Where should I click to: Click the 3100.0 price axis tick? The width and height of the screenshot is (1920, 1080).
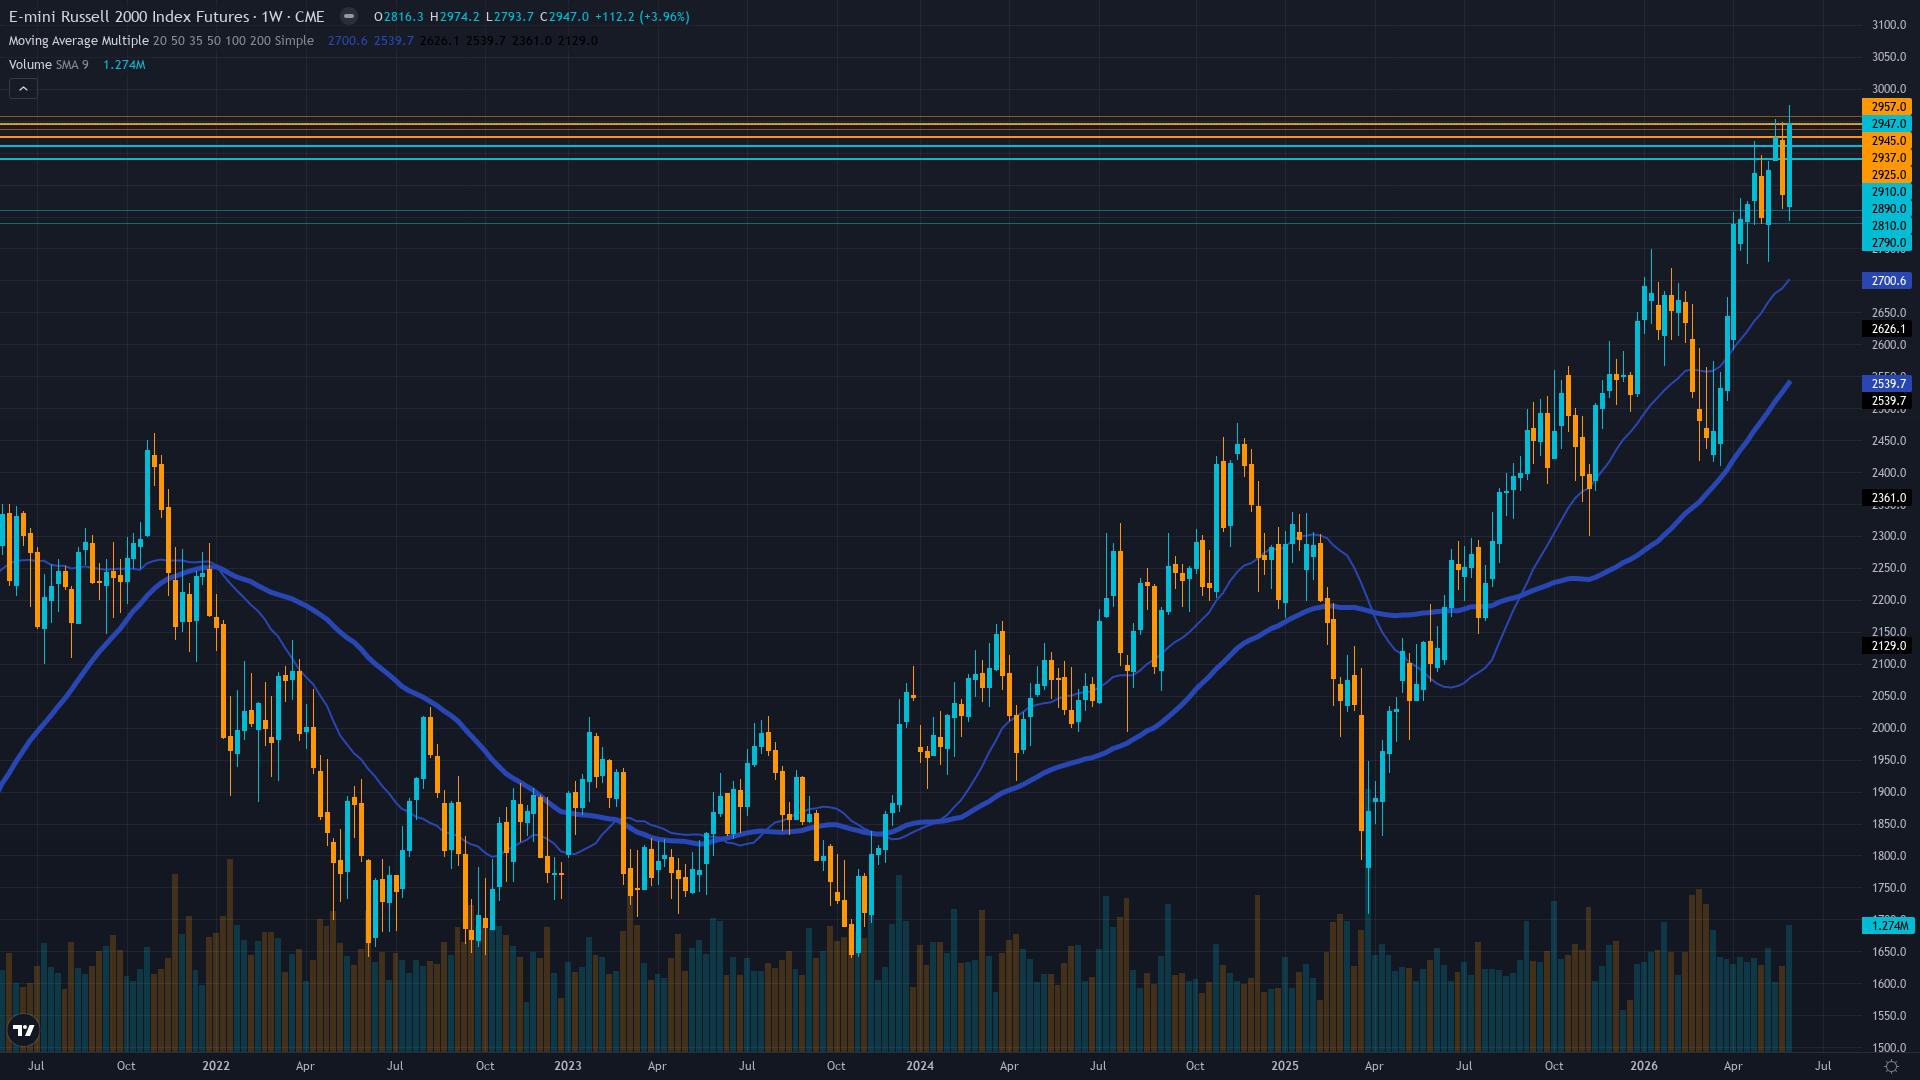1889,25
